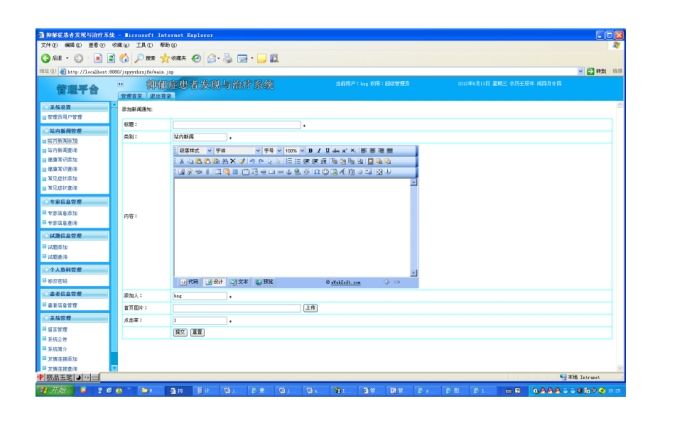Click the 点击率 input field
The image size is (692, 434).
(x=200, y=321)
